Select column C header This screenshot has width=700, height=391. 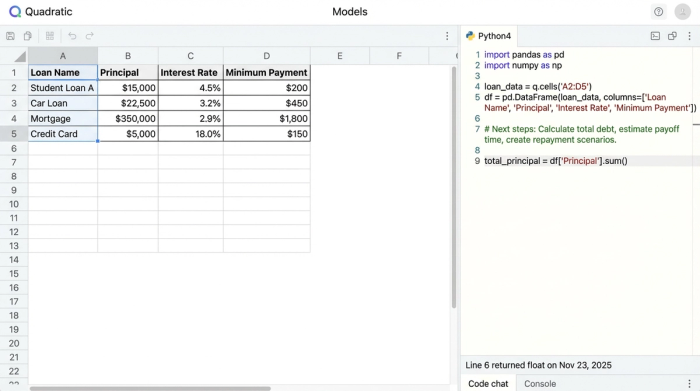click(191, 56)
